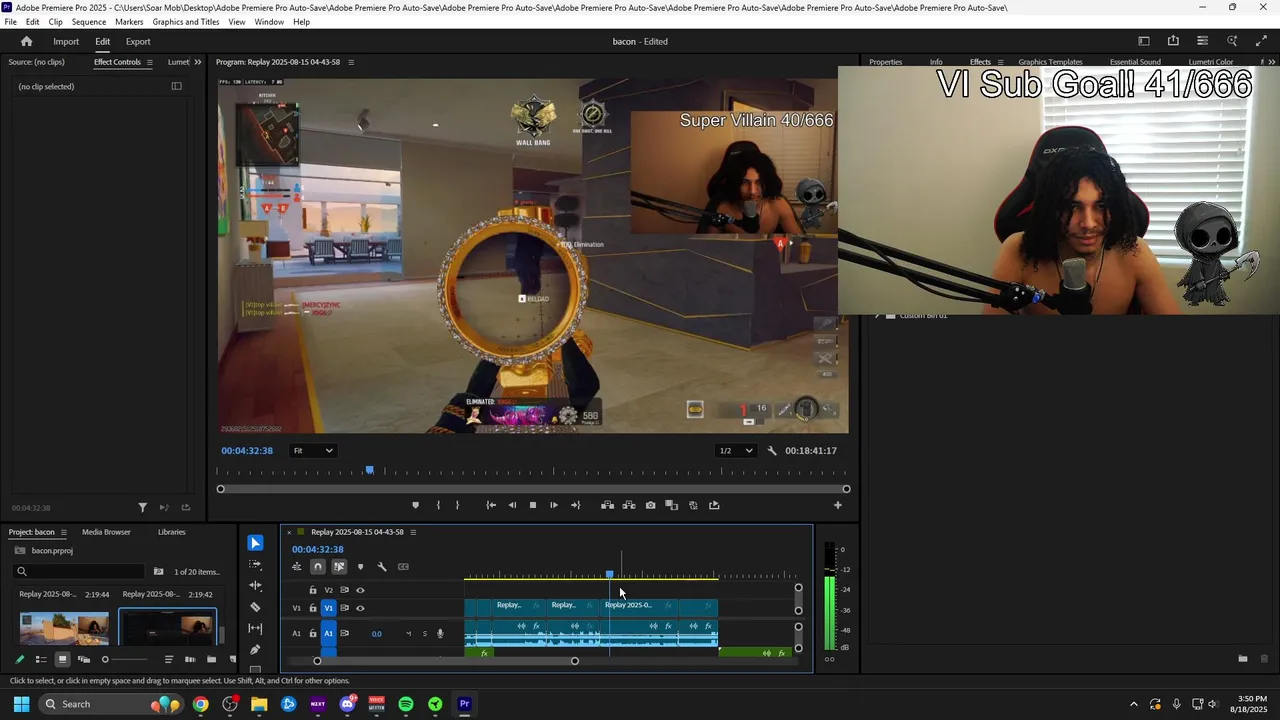1280x720 pixels.
Task: Switch project panel to list view
Action: [41, 659]
